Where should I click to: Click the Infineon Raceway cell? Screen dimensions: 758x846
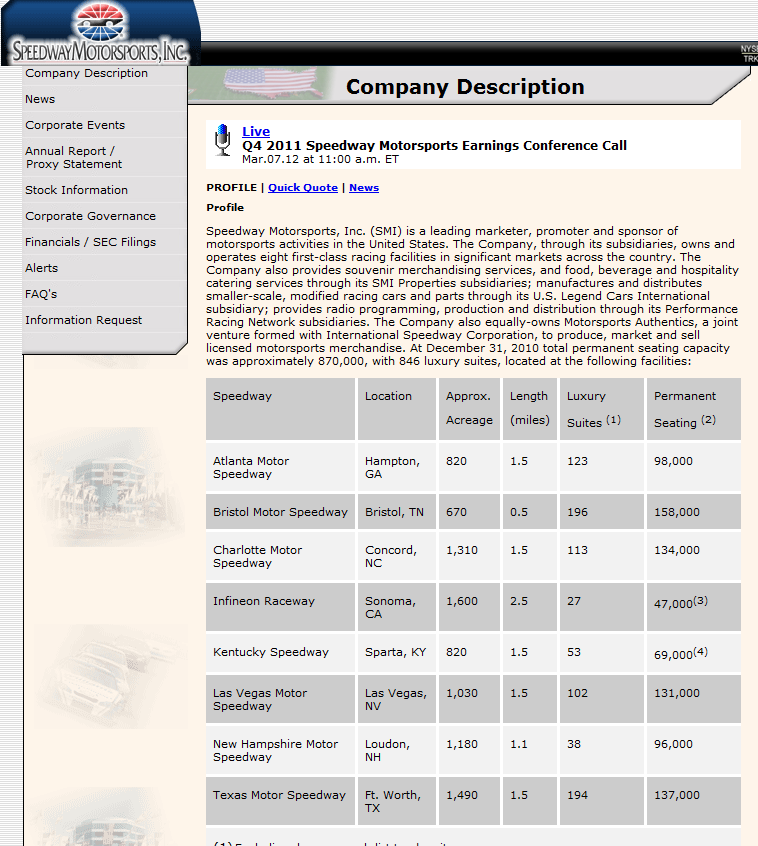click(x=280, y=607)
